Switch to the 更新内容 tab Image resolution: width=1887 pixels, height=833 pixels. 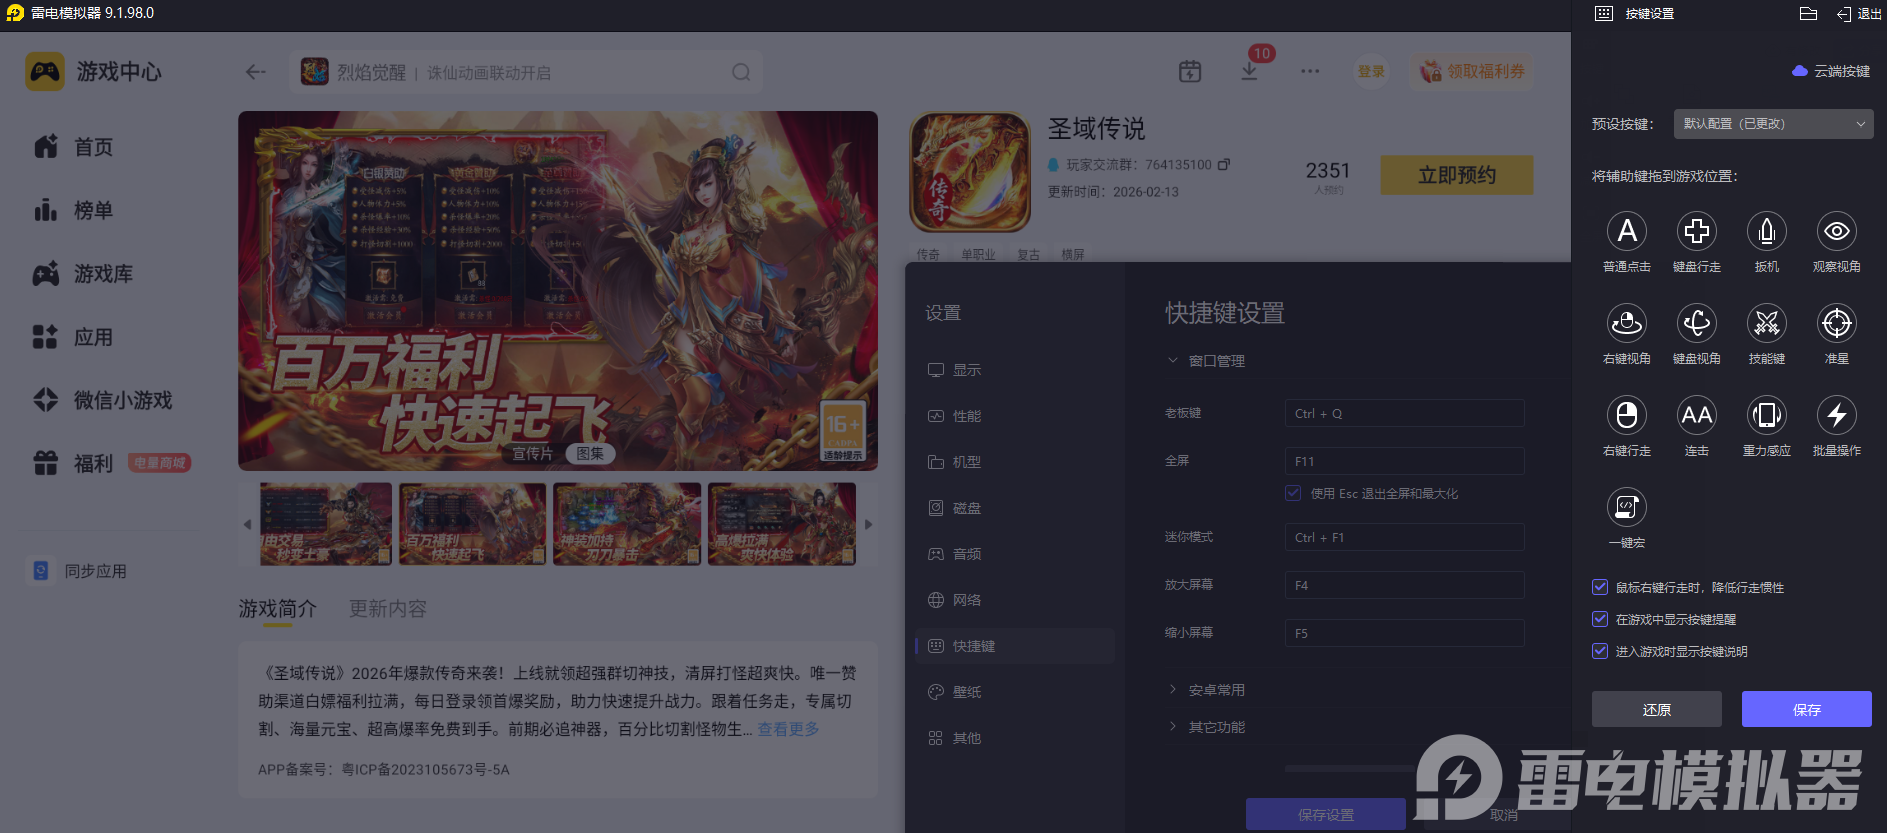(x=388, y=608)
